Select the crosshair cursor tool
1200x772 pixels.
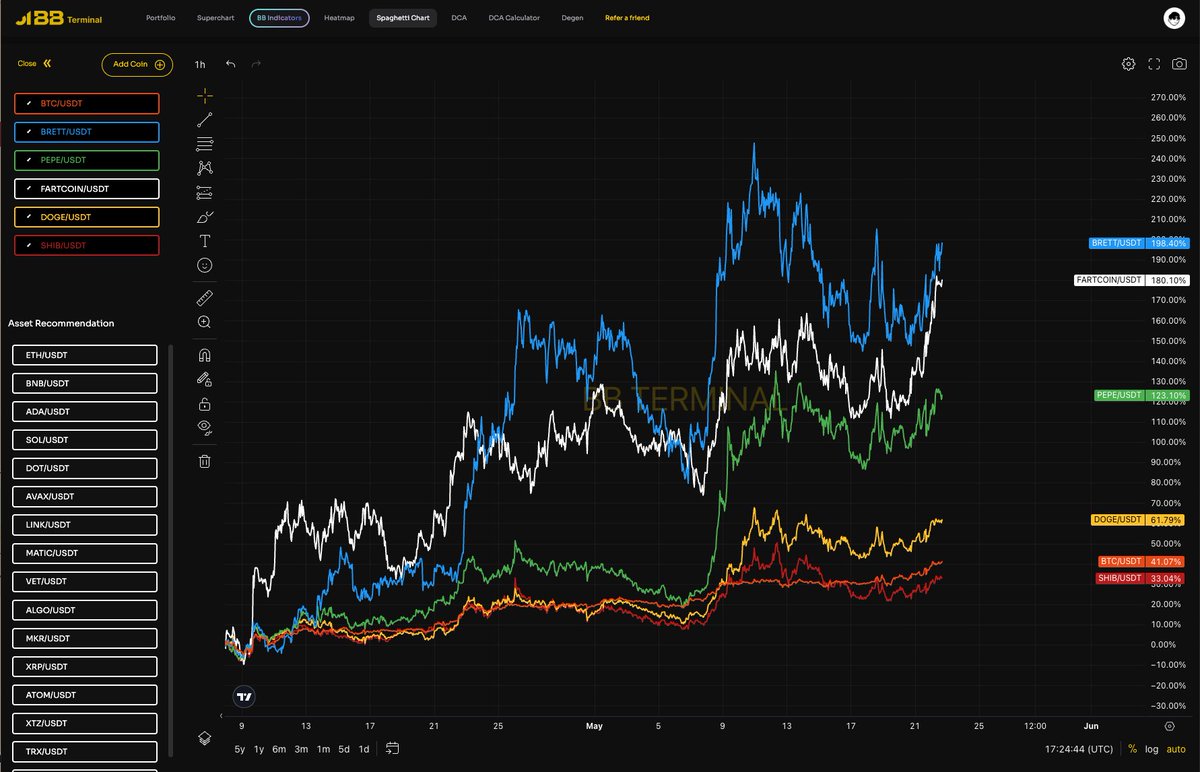click(205, 96)
